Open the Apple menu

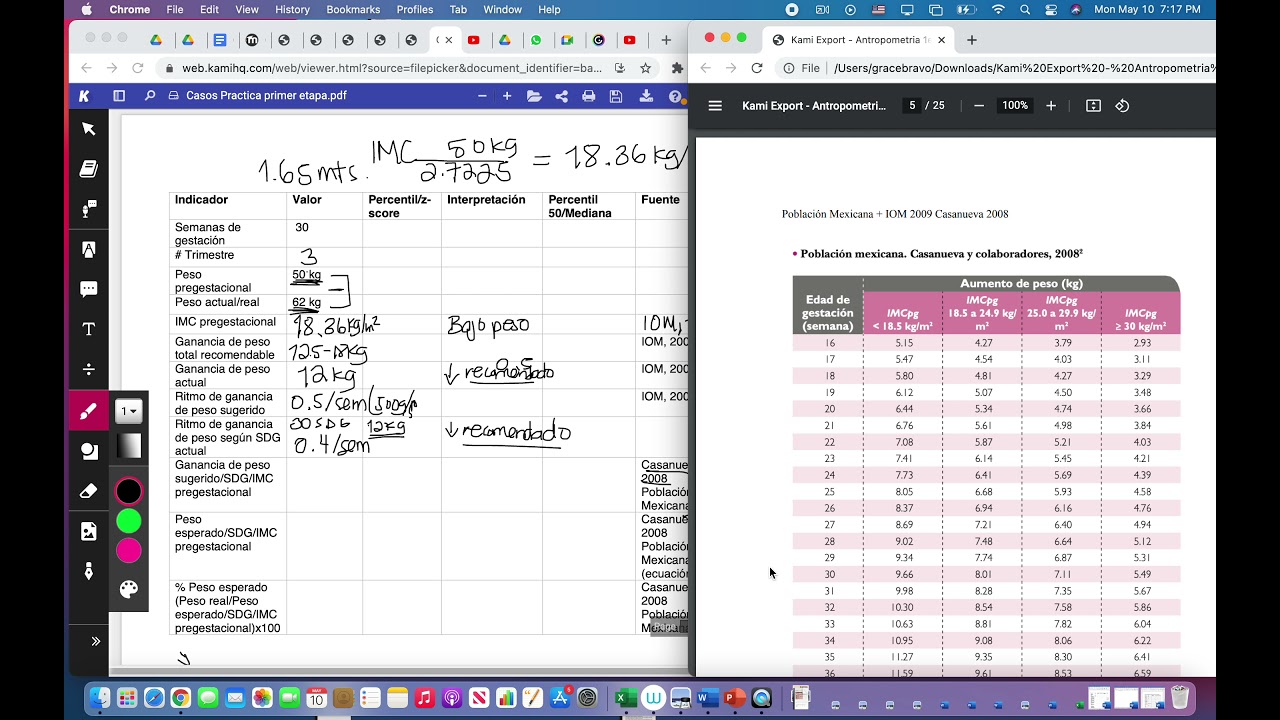[x=86, y=9]
